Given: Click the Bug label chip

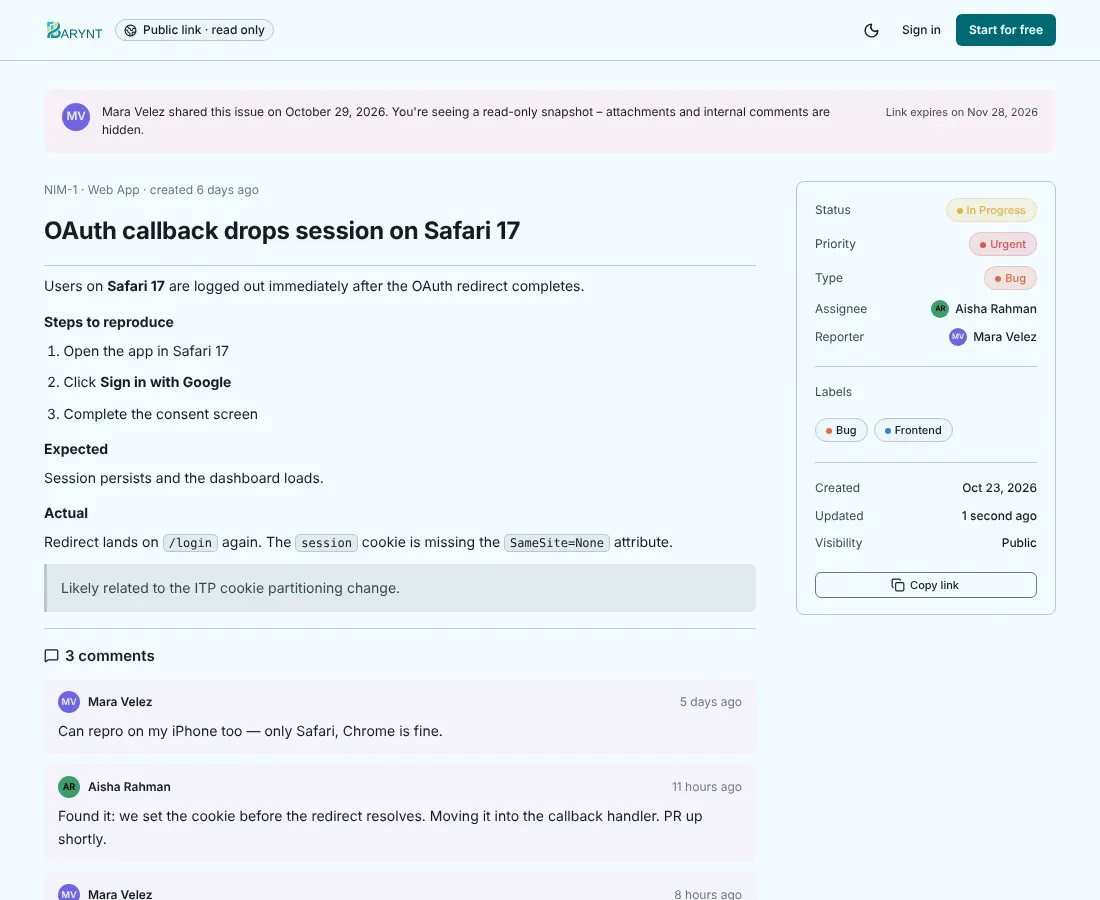Looking at the screenshot, I should [841, 430].
